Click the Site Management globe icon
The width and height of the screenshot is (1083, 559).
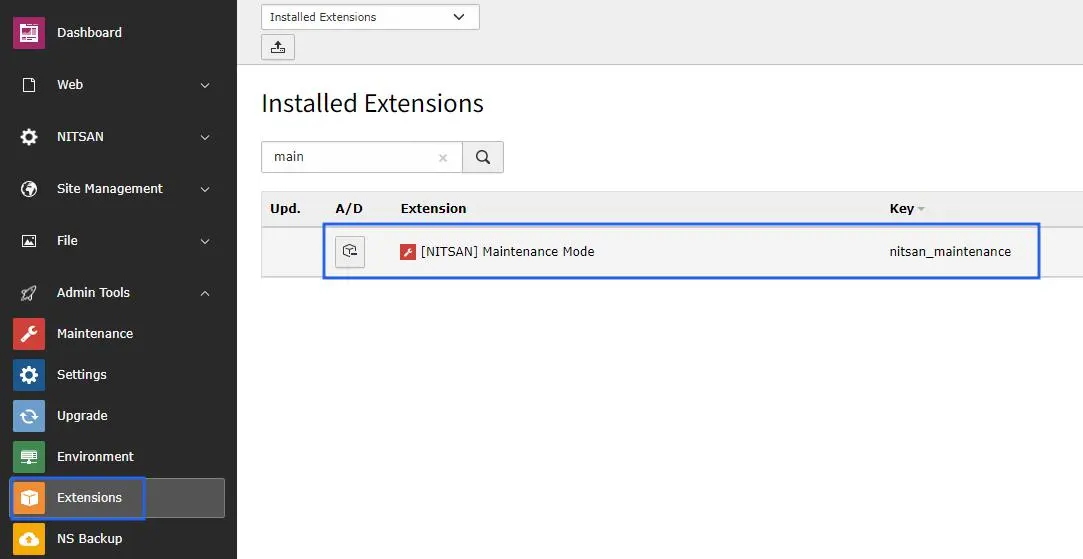tap(29, 189)
